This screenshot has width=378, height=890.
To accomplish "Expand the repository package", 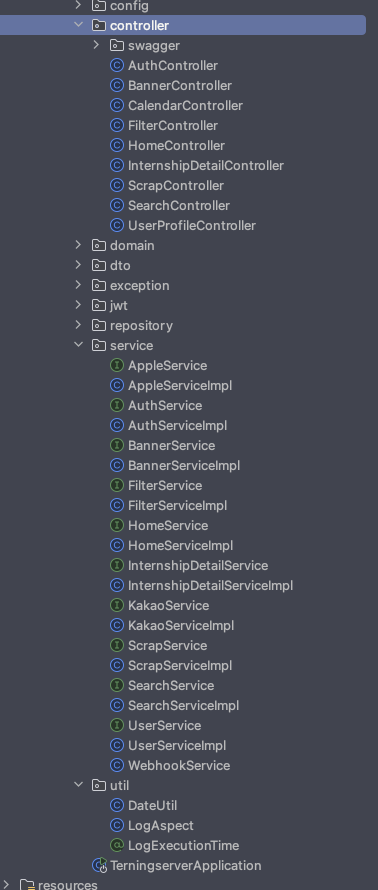I will click(78, 325).
